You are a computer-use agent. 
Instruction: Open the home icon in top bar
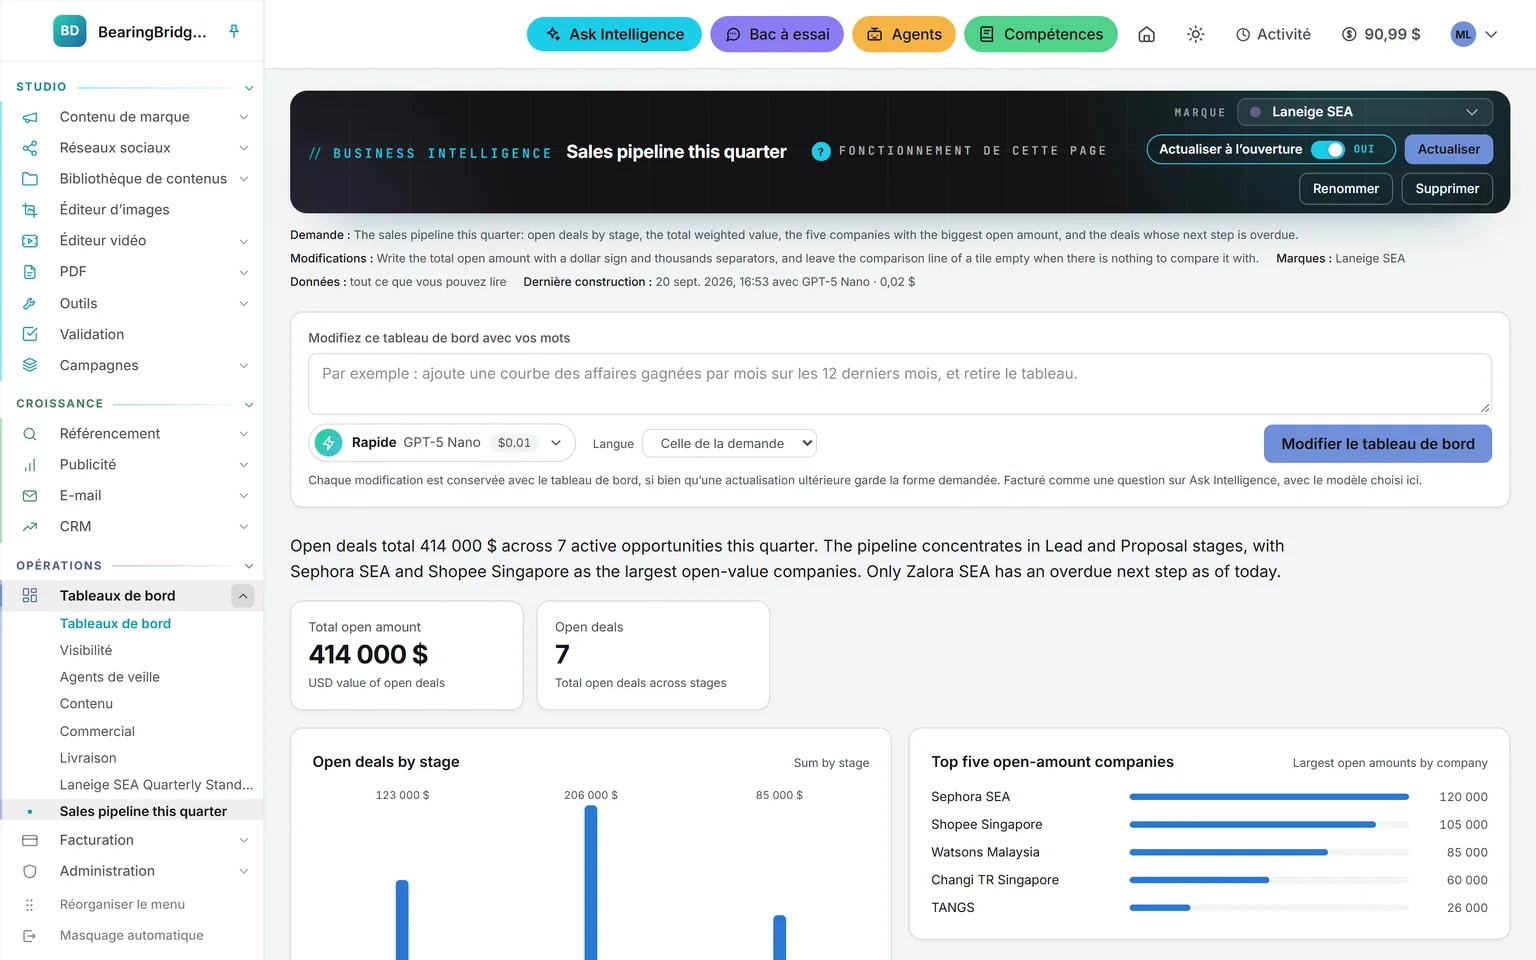(1147, 34)
